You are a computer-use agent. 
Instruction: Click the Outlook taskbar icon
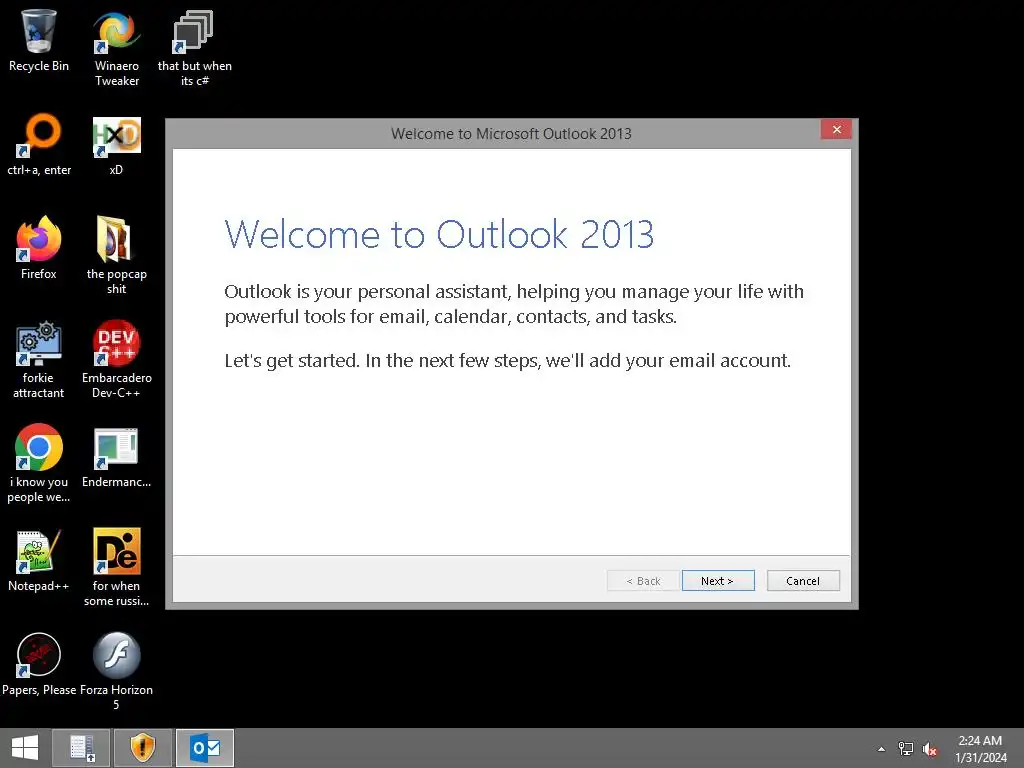[205, 748]
